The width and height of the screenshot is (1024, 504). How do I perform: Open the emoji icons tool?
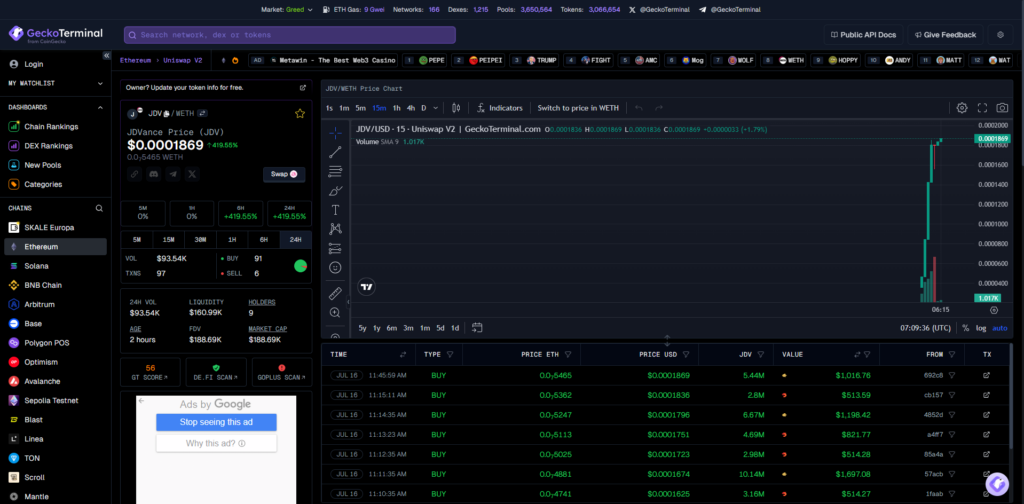click(x=335, y=268)
